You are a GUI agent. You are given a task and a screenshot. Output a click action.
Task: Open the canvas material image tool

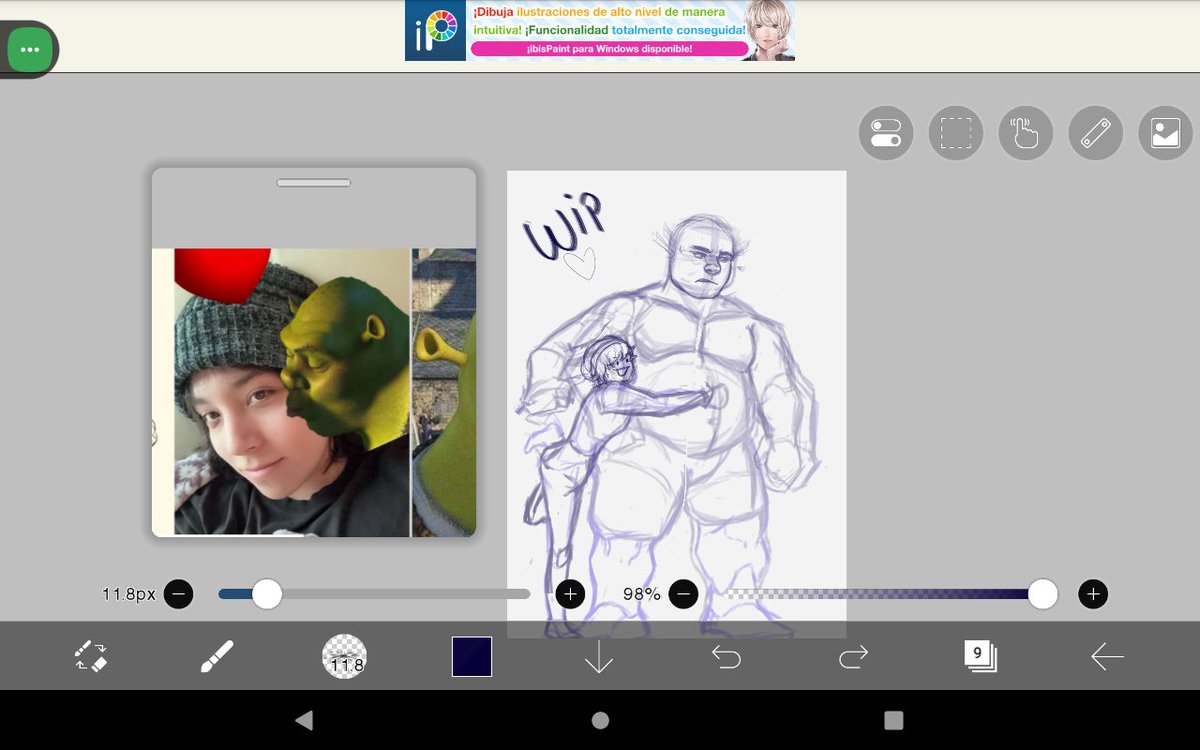(x=1166, y=133)
